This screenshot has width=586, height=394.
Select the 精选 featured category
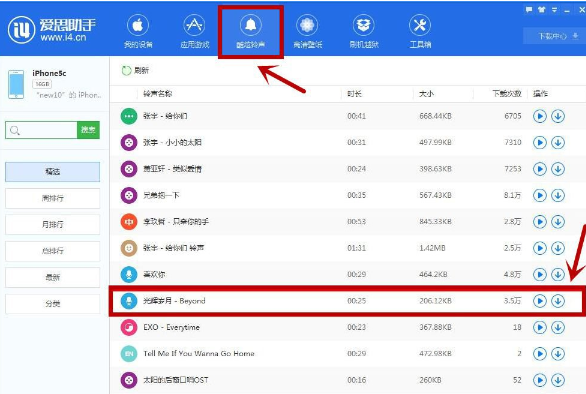[x=53, y=172]
